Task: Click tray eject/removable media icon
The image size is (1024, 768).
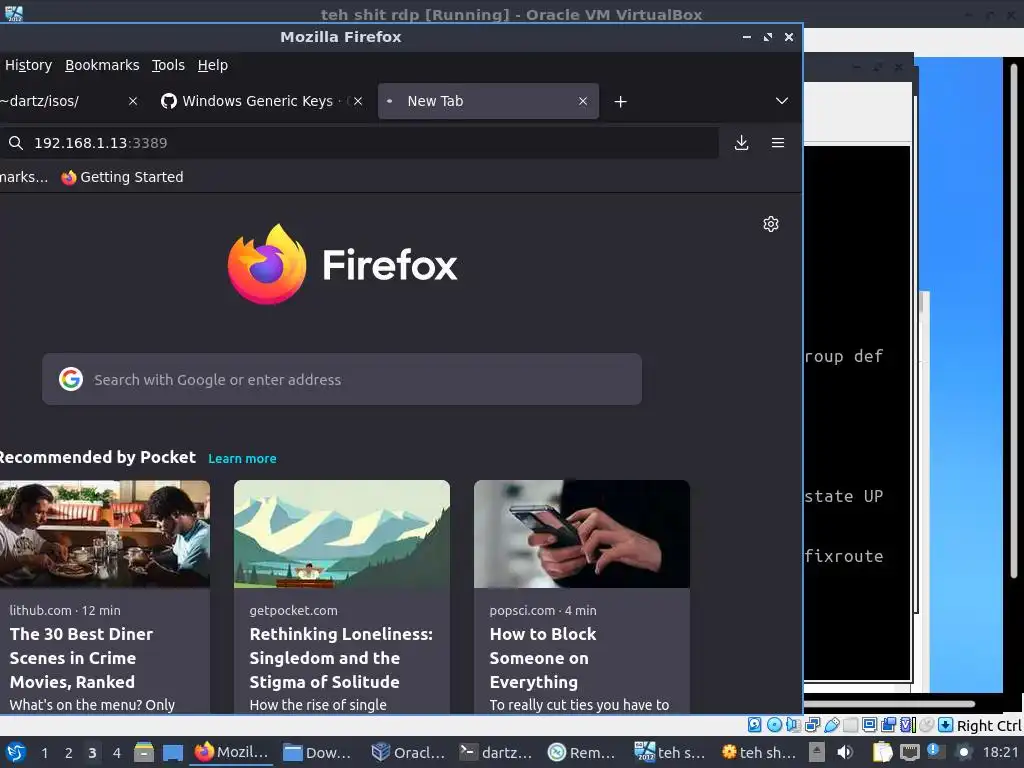Action: (817, 753)
